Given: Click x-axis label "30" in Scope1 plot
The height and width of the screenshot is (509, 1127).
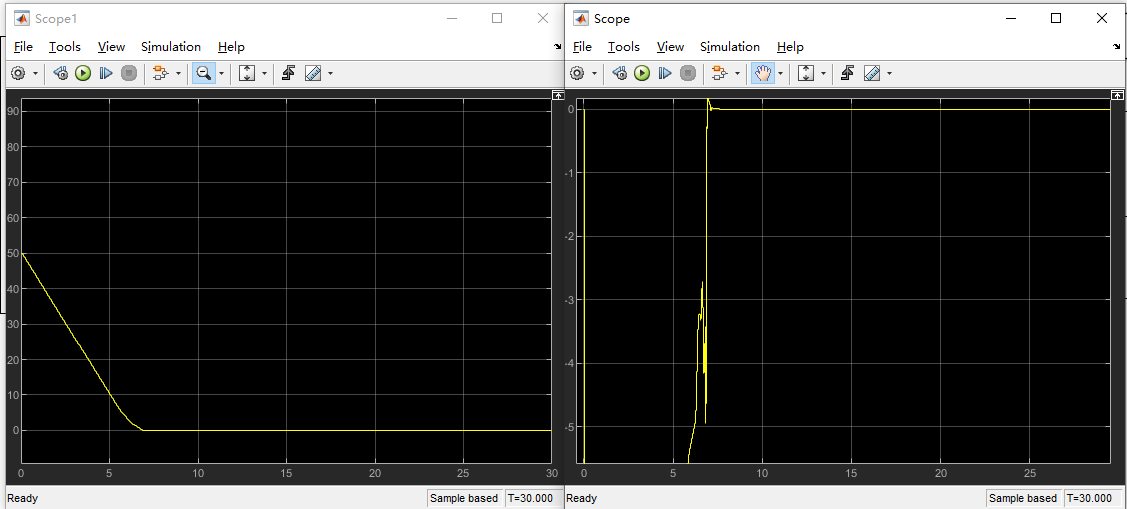Looking at the screenshot, I should (x=551, y=473).
